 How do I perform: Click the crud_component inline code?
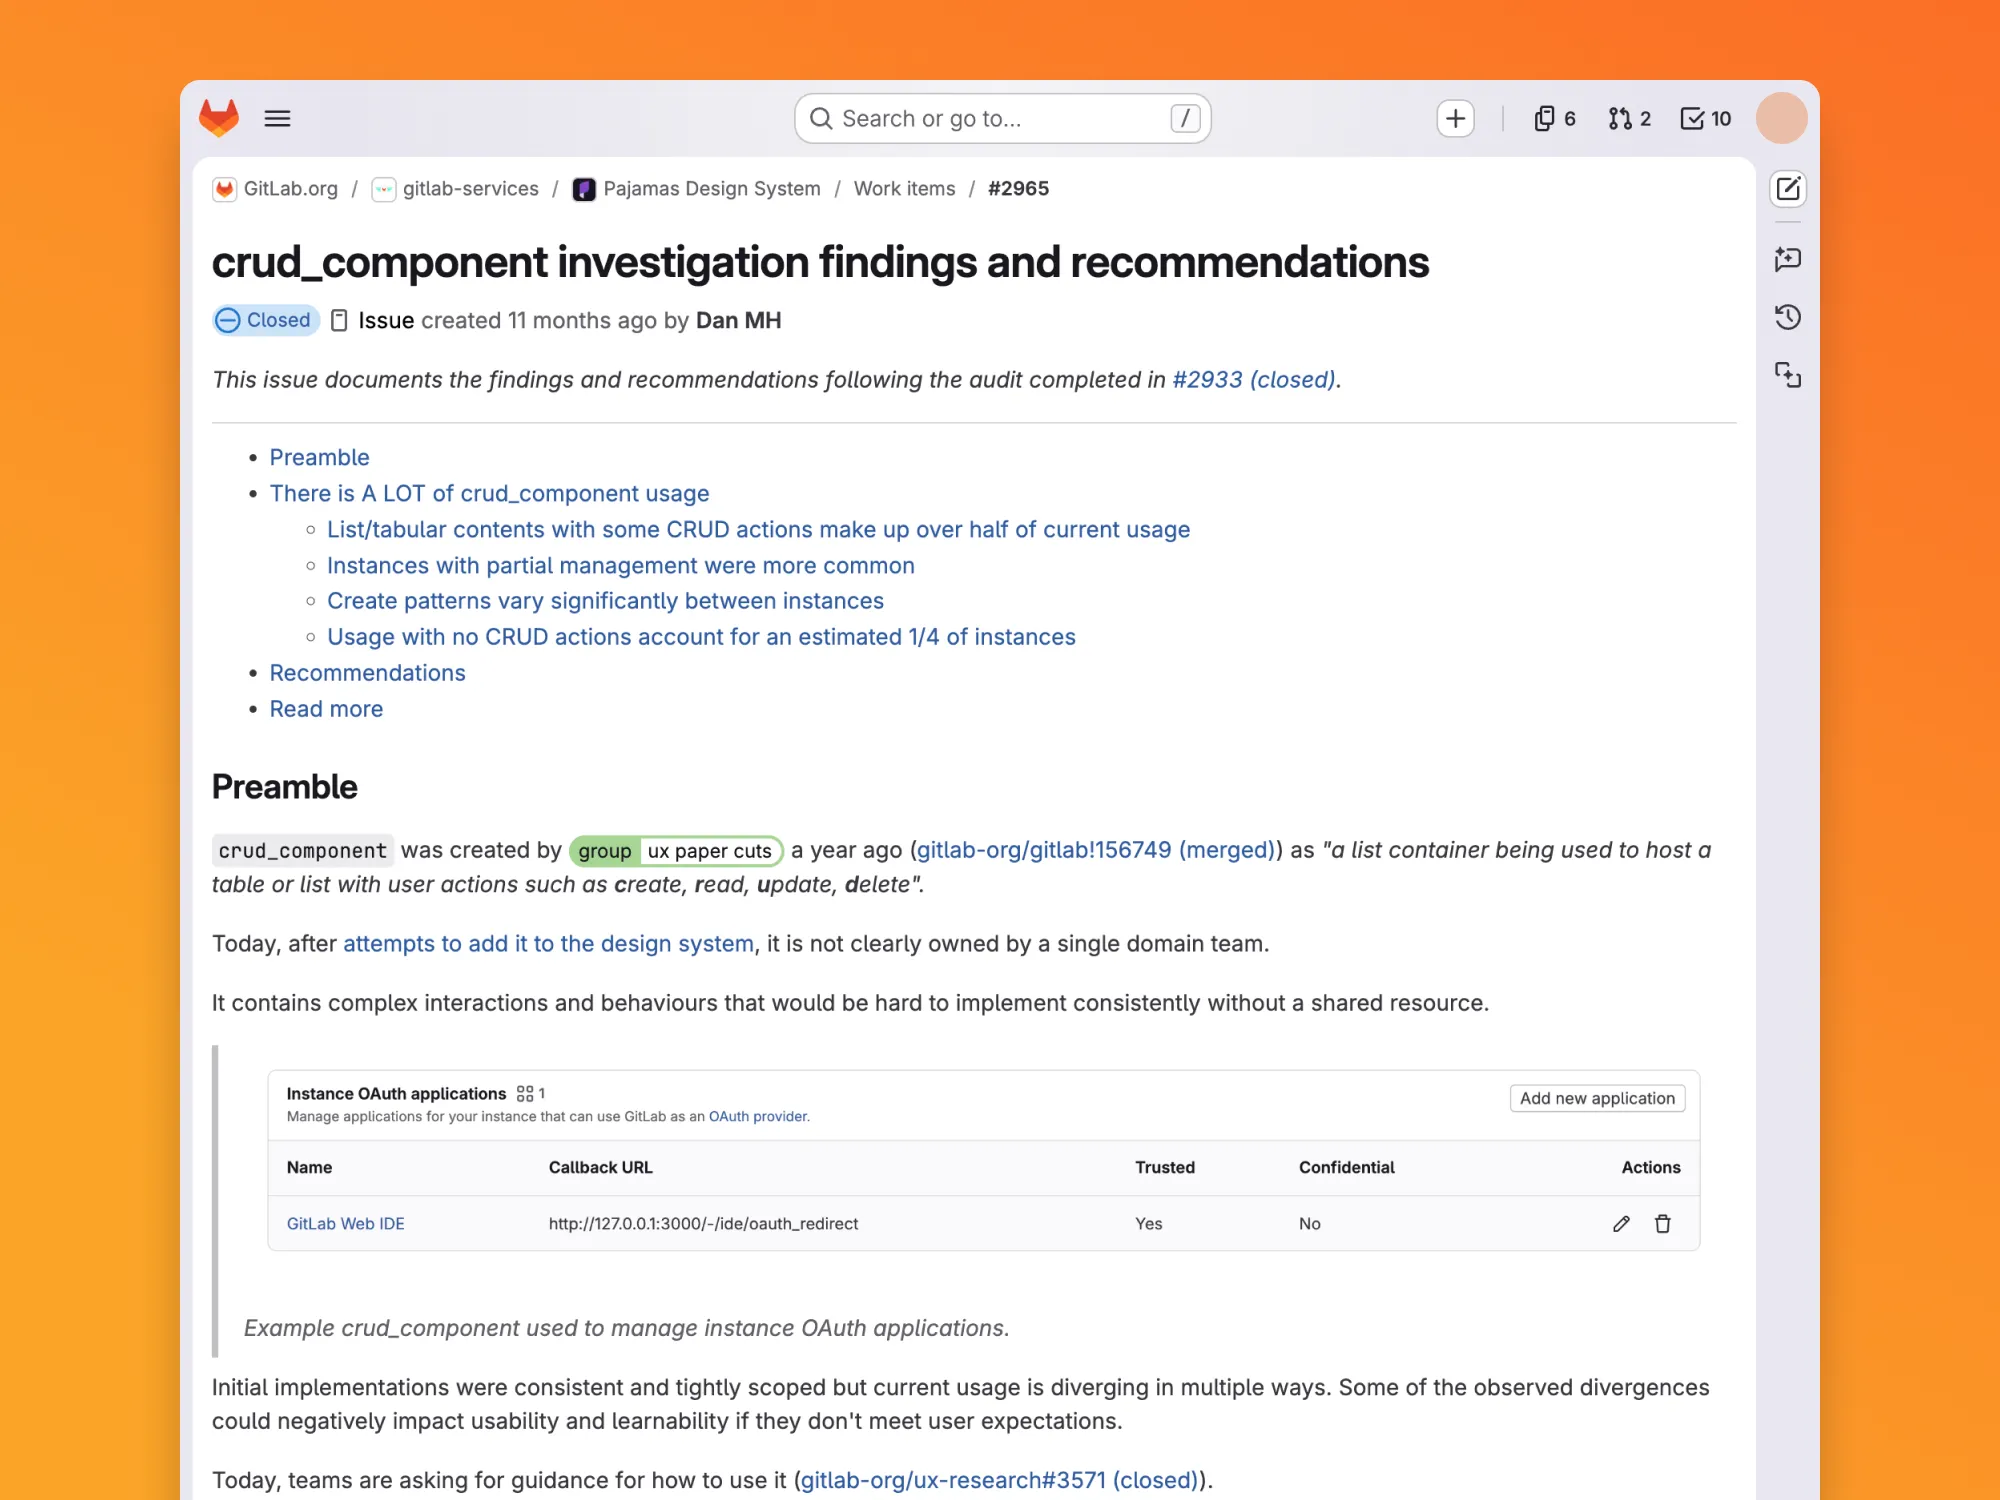point(303,851)
